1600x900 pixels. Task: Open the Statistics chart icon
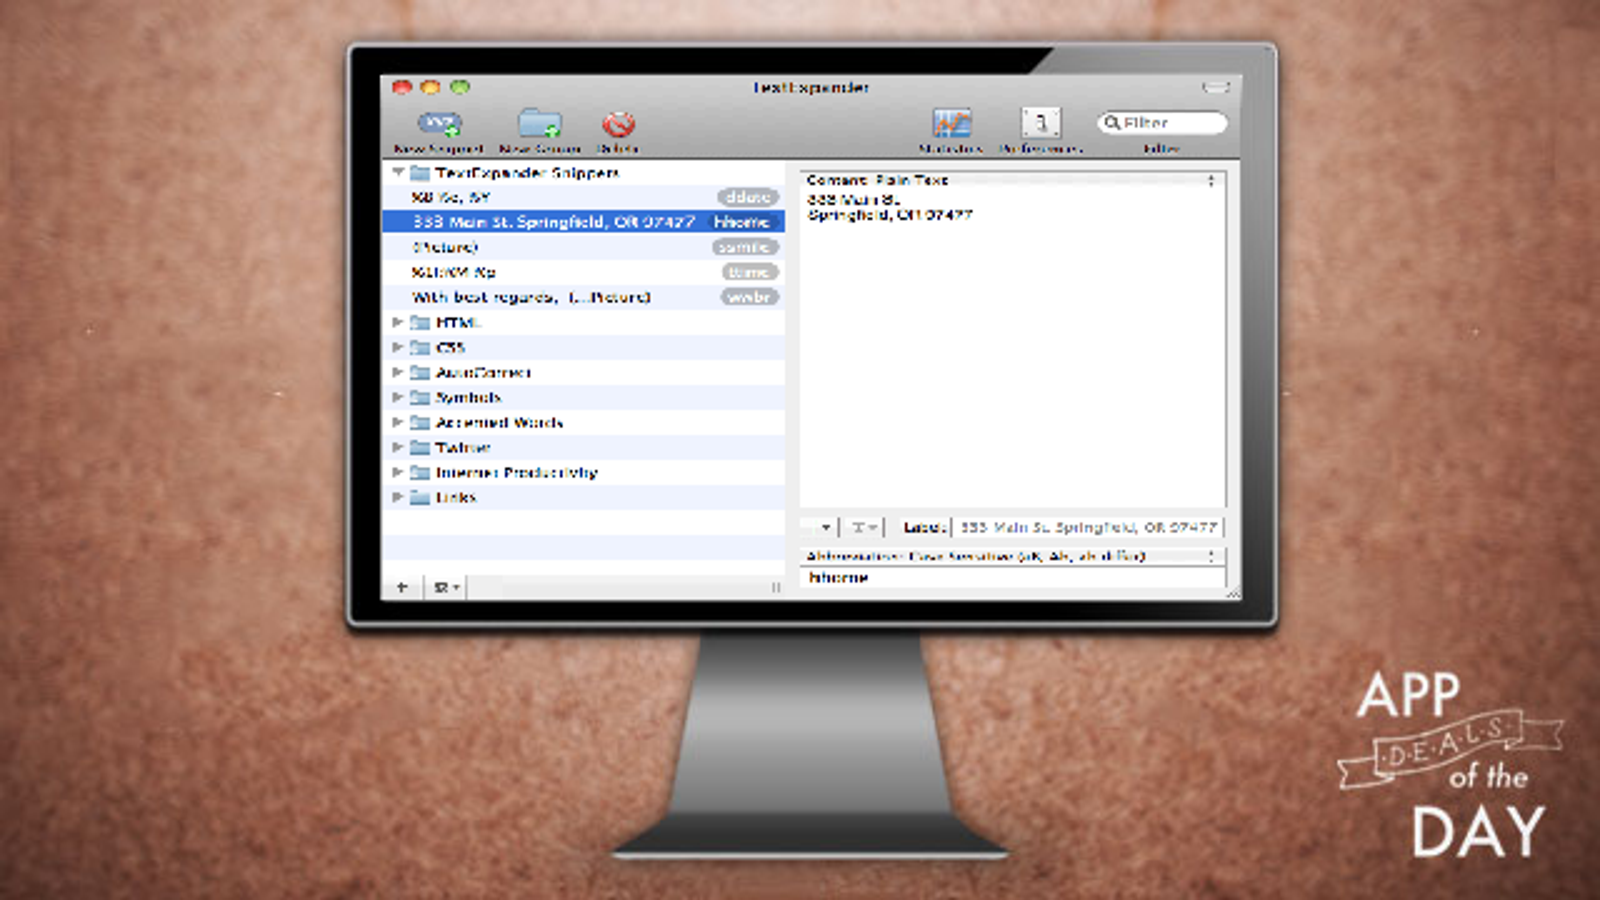[952, 123]
